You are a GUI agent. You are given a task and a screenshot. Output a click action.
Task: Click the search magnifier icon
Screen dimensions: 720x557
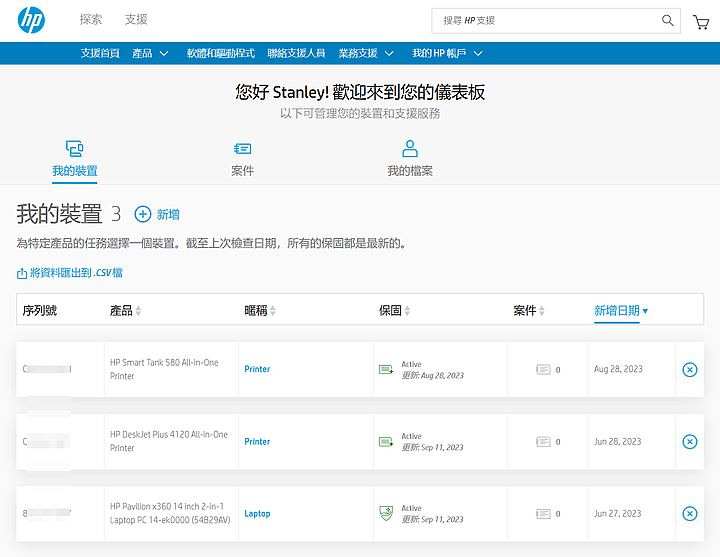667,20
